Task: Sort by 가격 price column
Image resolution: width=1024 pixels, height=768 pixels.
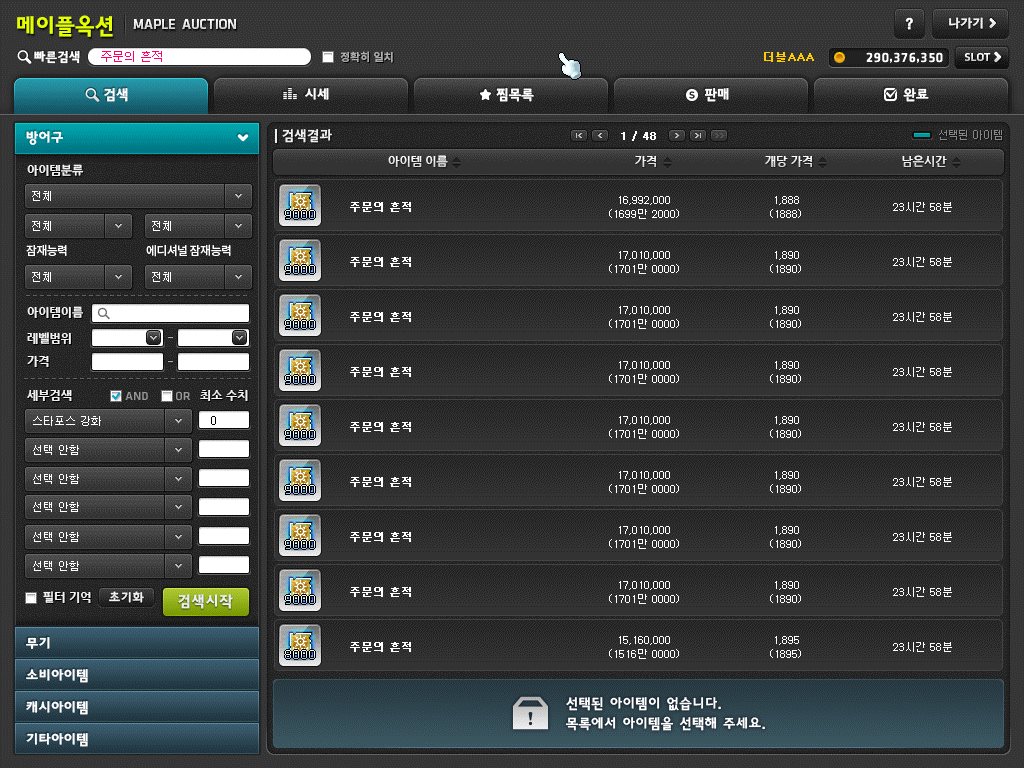Action: pos(652,161)
